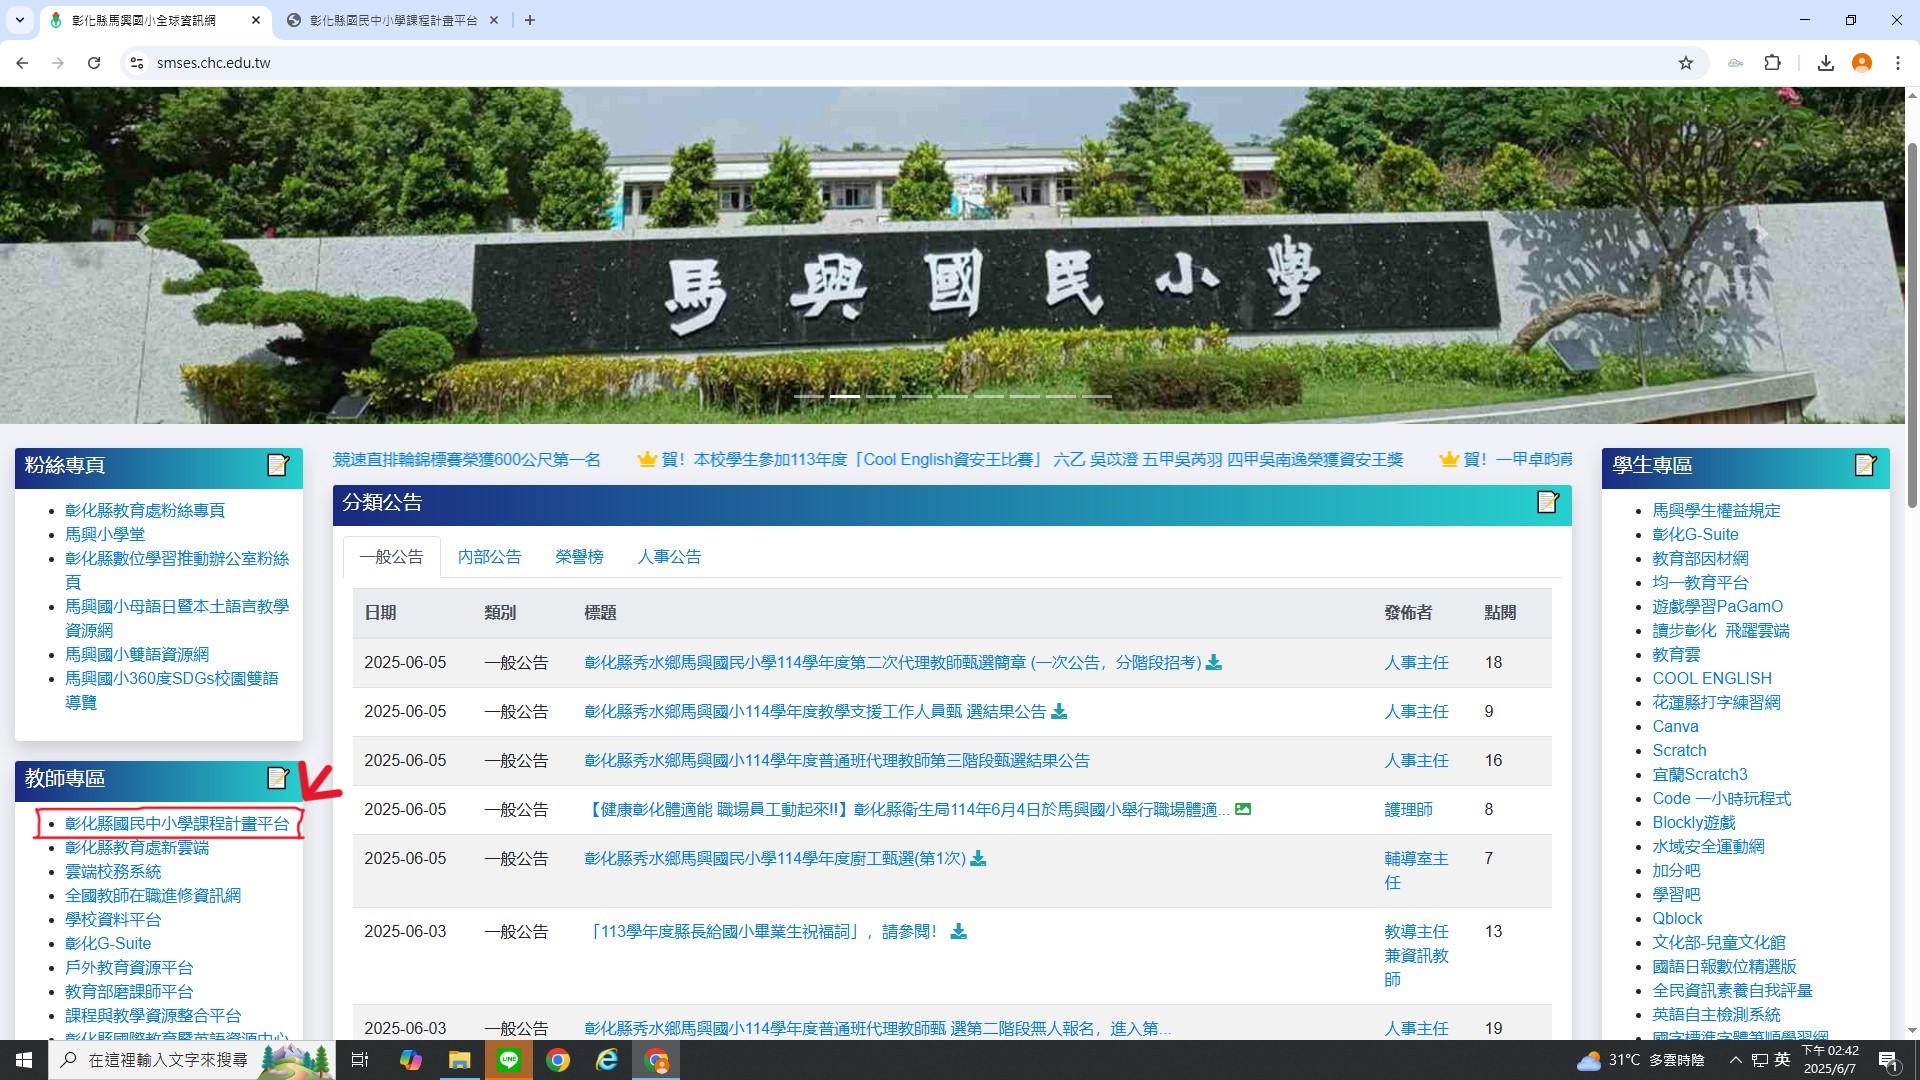
Task: Bookmark this page with the star icon
Action: click(1686, 63)
